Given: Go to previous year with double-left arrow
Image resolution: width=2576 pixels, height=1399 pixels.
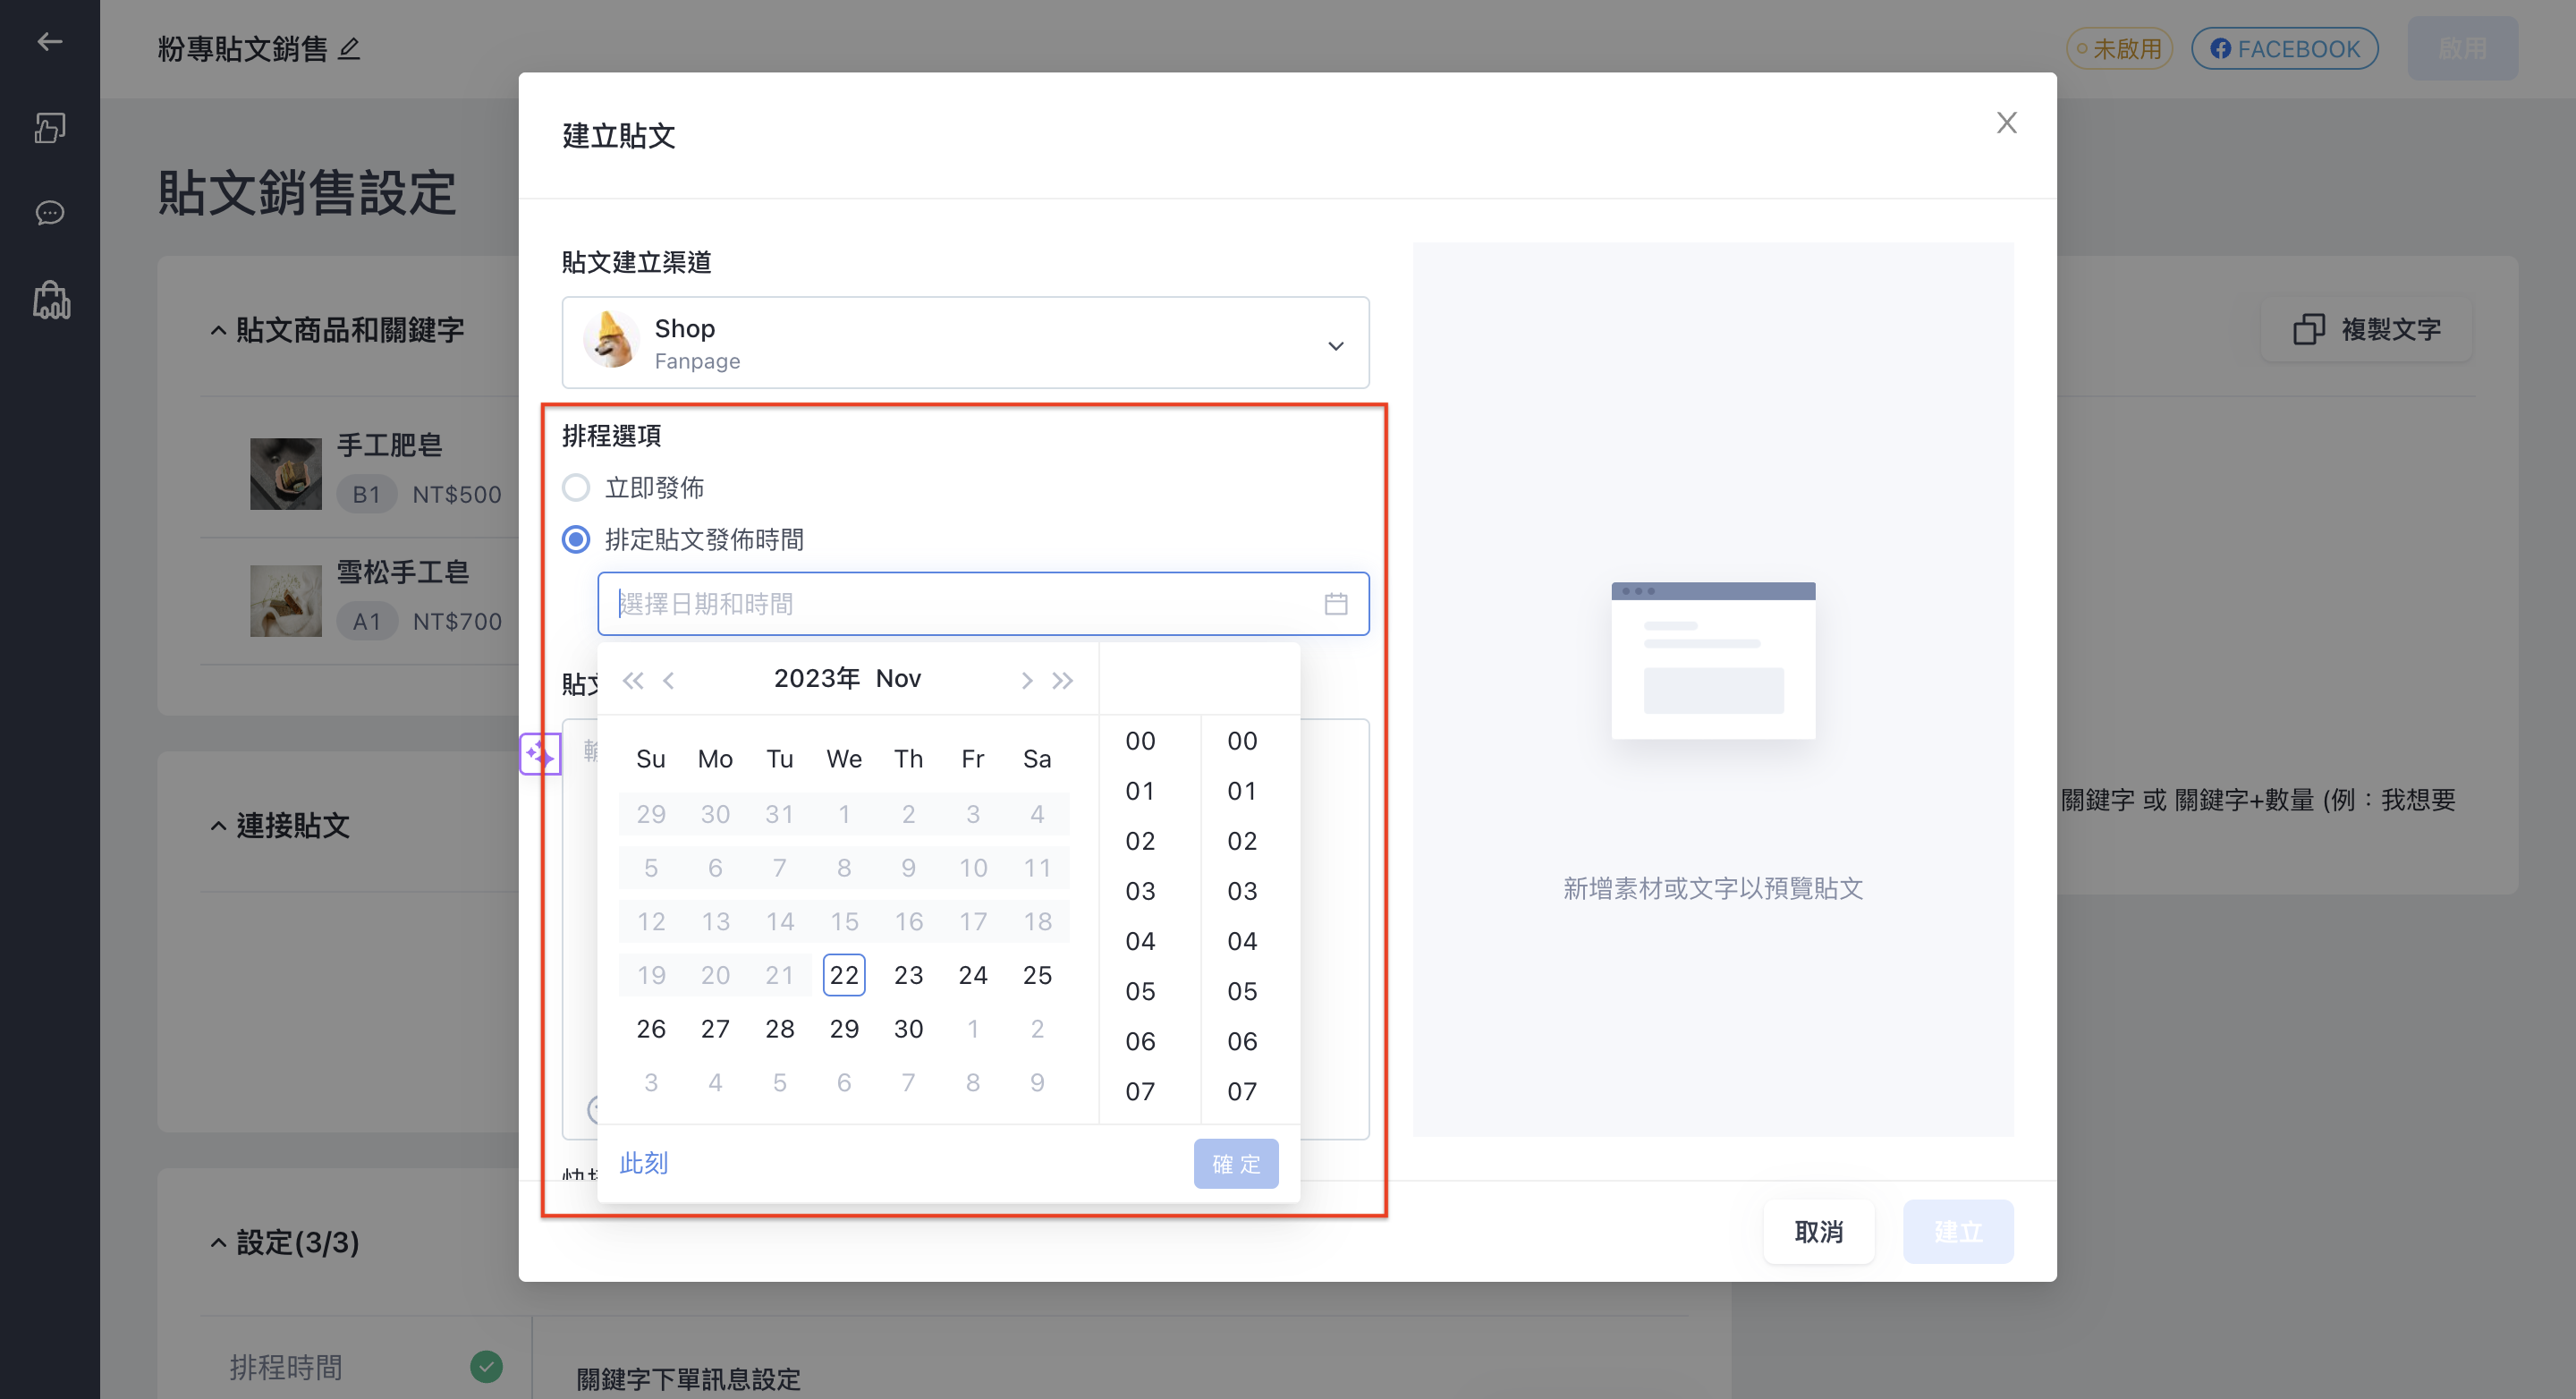Looking at the screenshot, I should [x=632, y=681].
